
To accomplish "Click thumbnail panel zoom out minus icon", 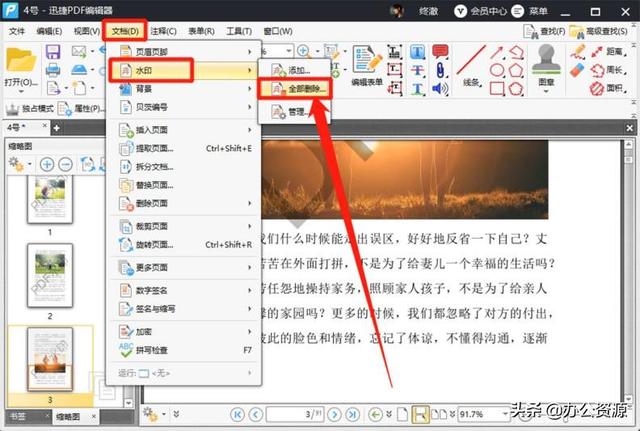I will point(66,164).
